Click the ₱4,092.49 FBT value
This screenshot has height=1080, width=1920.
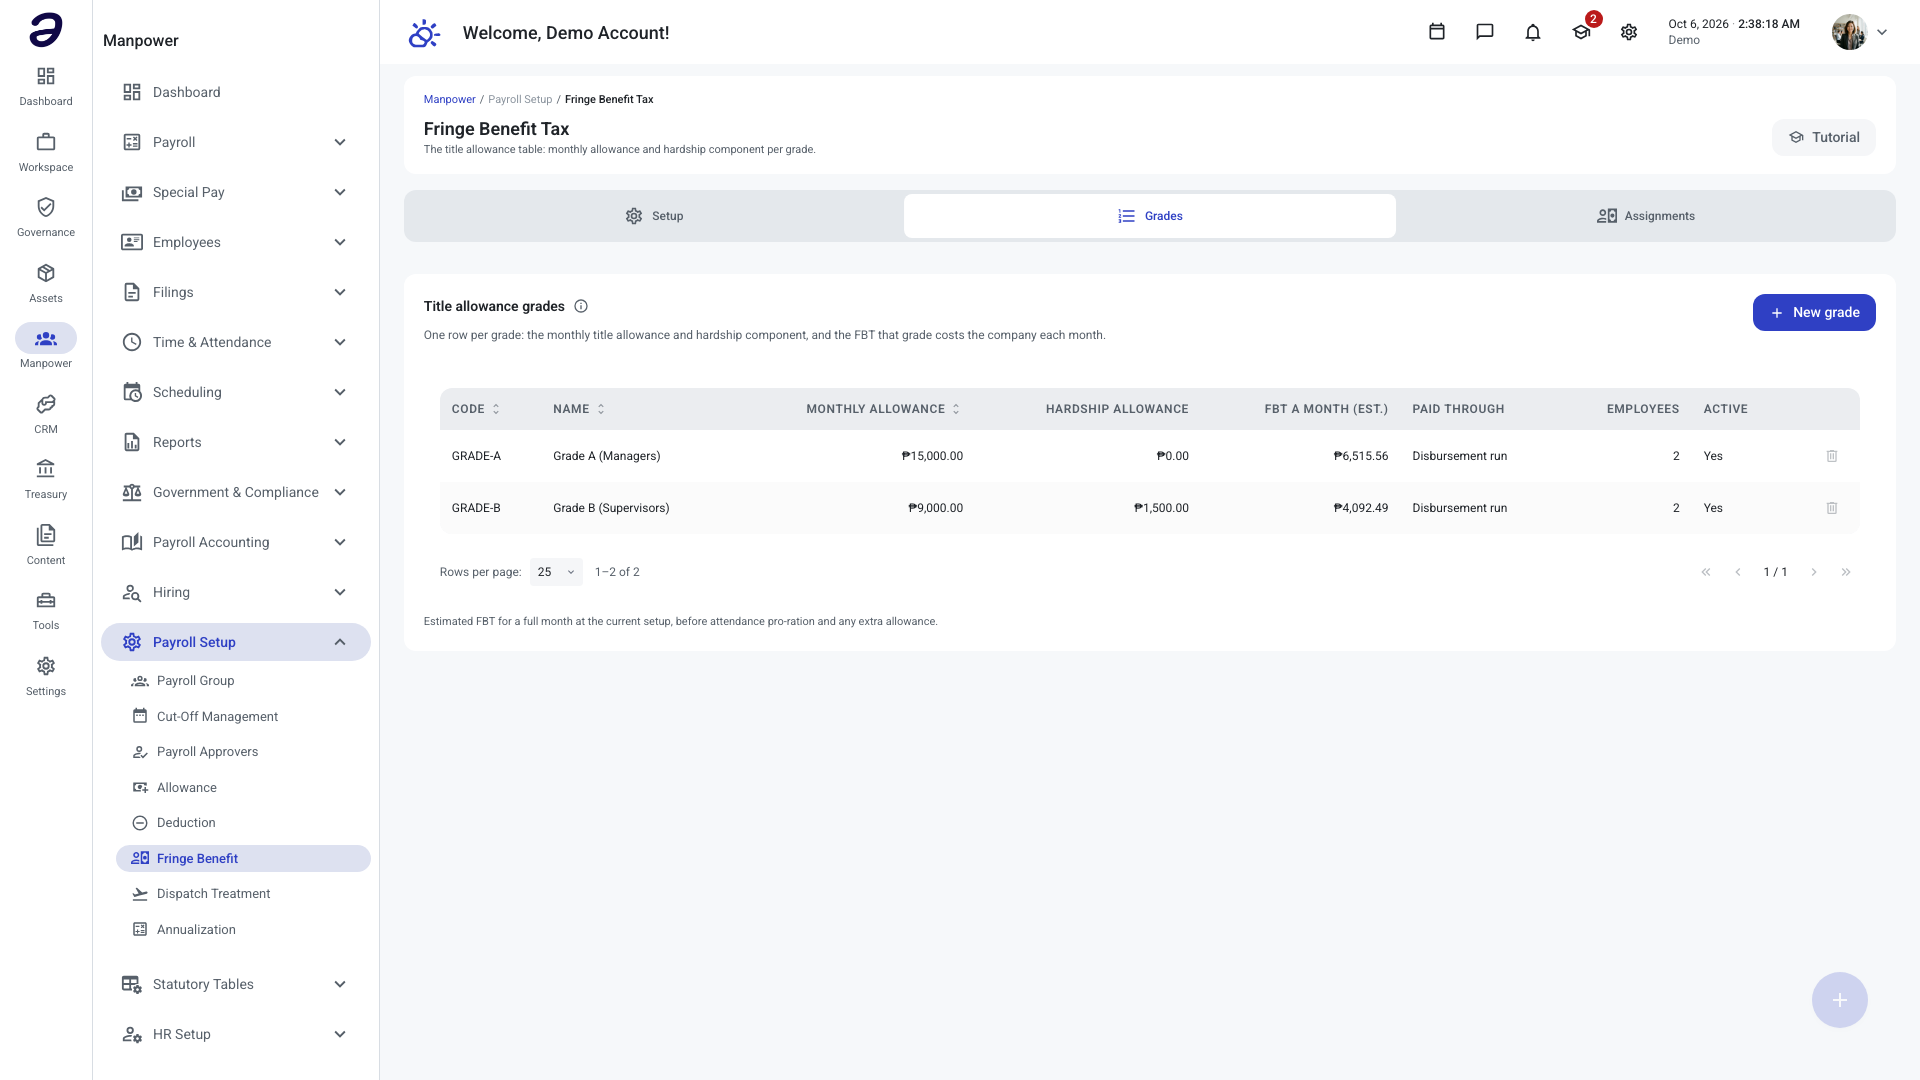[x=1360, y=508]
